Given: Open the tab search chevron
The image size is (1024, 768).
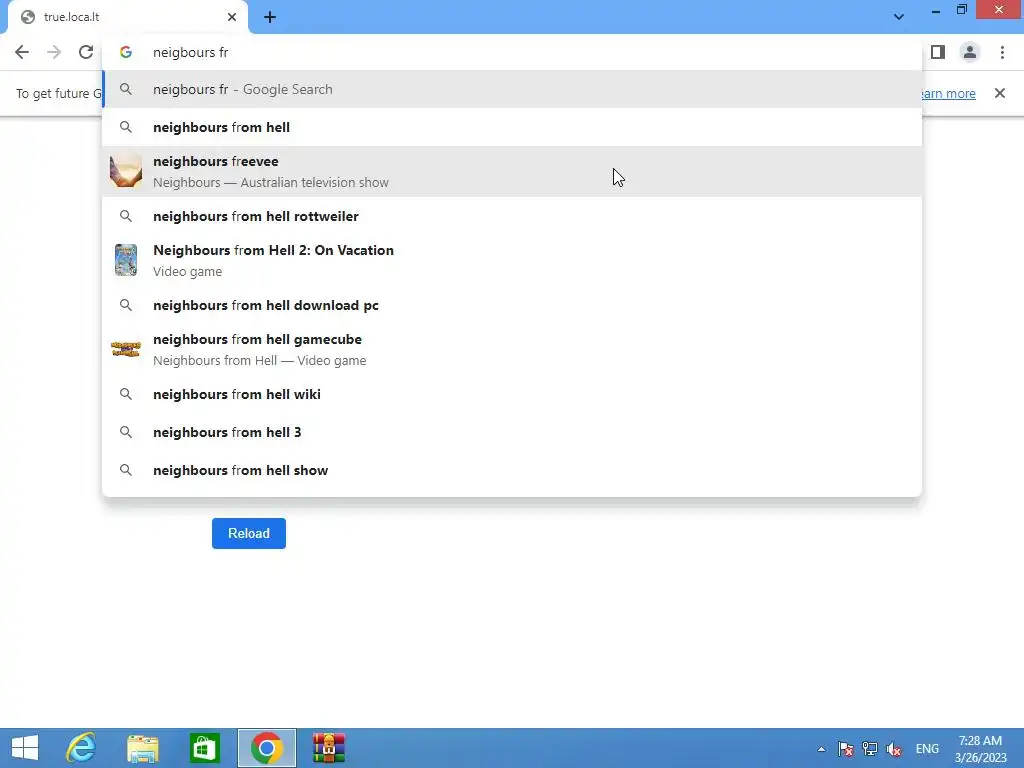Looking at the screenshot, I should pos(899,17).
